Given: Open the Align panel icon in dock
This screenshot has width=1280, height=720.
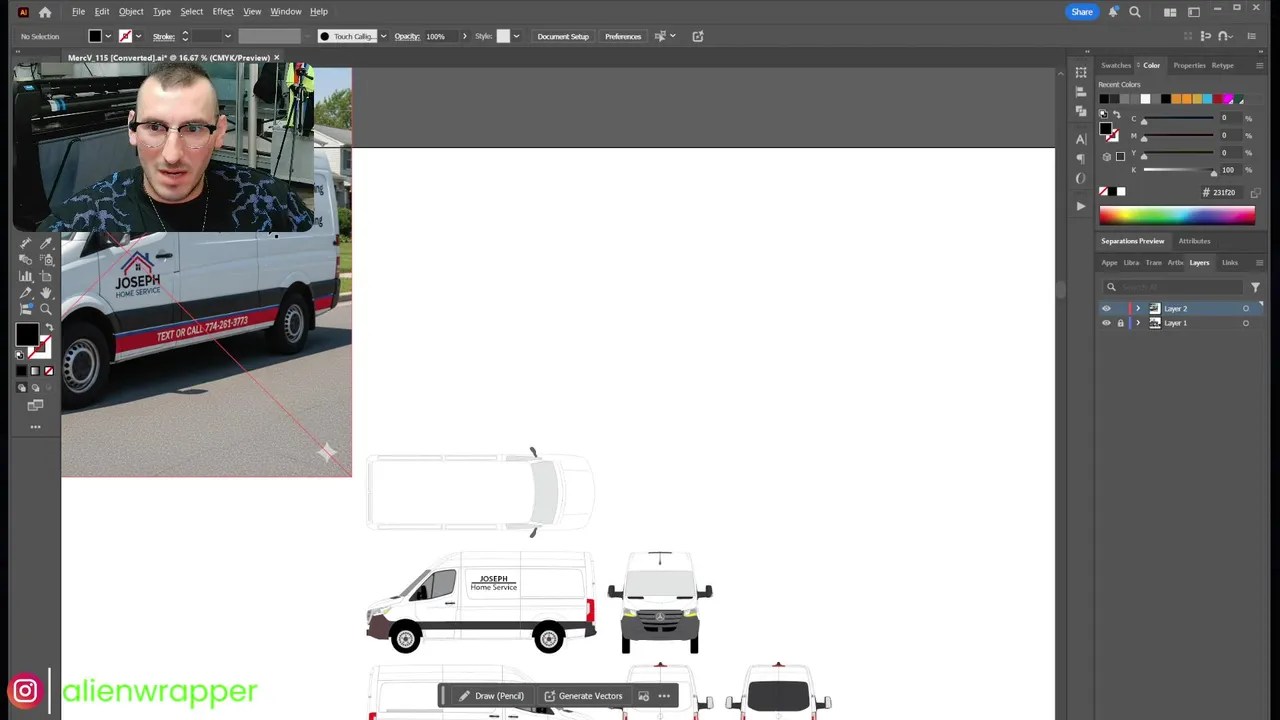Looking at the screenshot, I should point(1081,91).
